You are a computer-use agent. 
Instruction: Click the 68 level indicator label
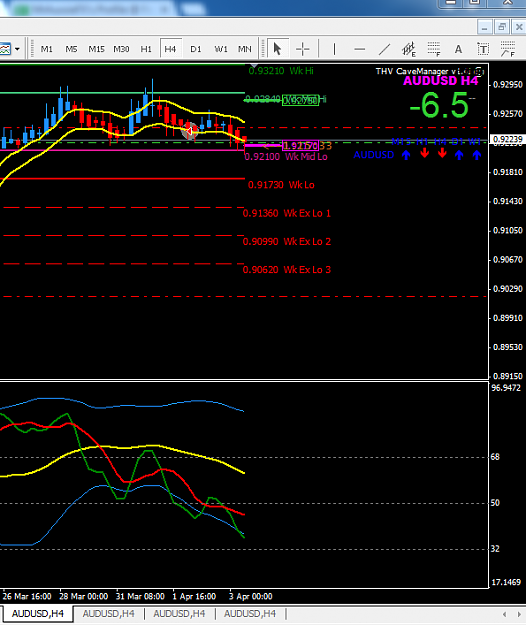(495, 457)
